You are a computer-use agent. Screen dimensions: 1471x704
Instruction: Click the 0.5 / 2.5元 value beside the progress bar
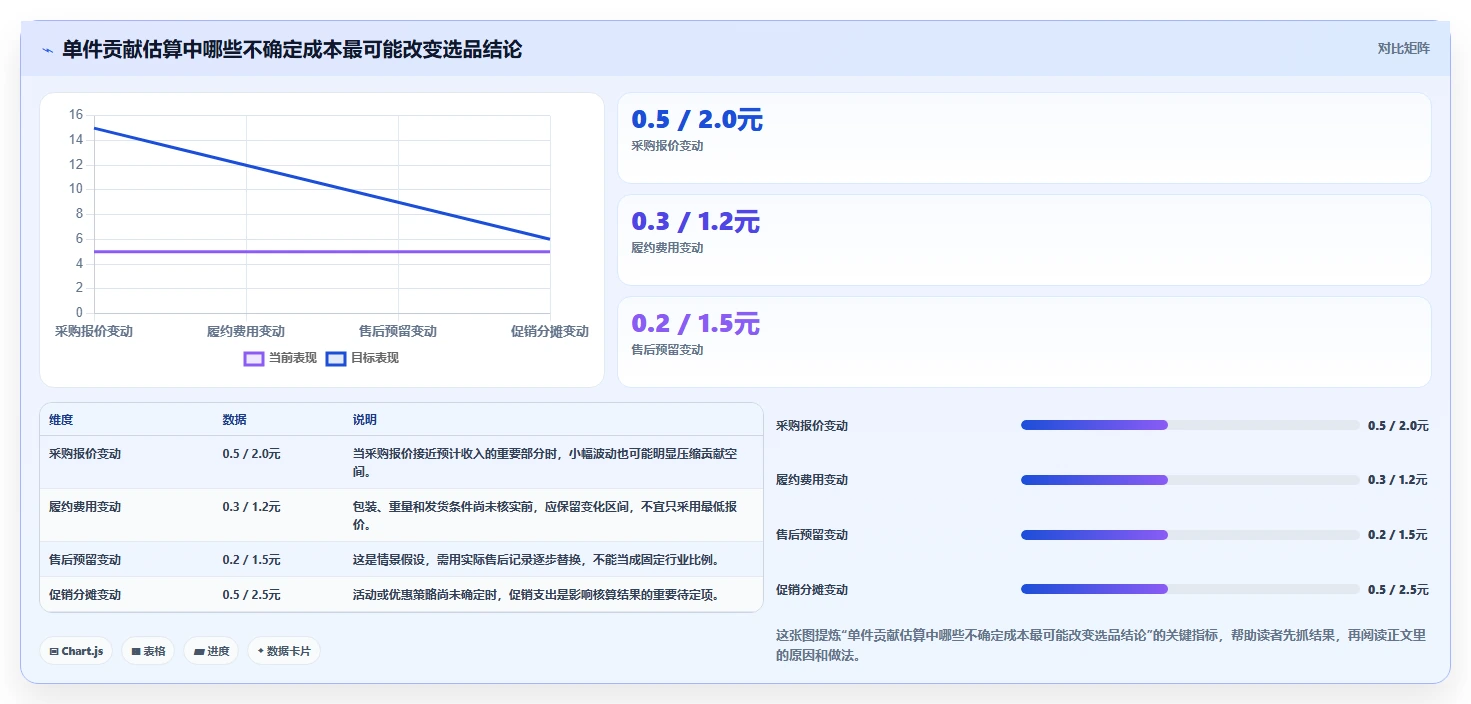point(1398,589)
